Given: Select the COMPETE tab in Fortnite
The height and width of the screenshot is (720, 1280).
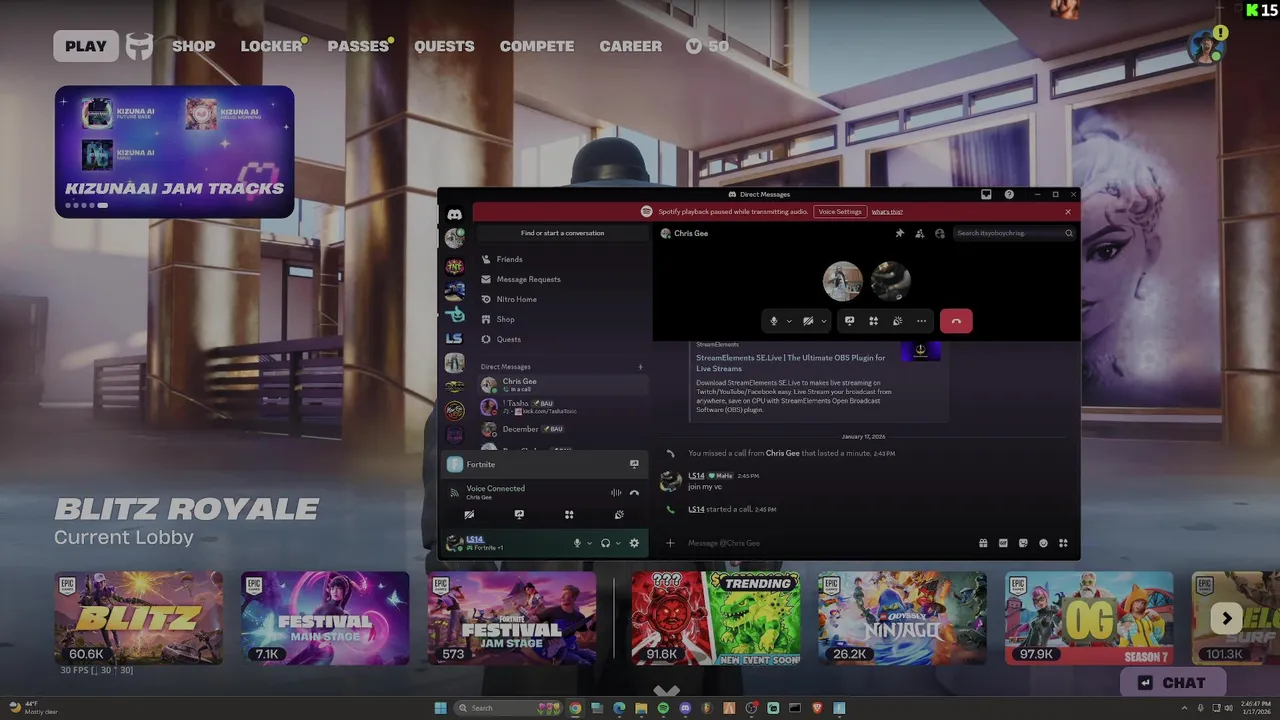Looking at the screenshot, I should (537, 46).
